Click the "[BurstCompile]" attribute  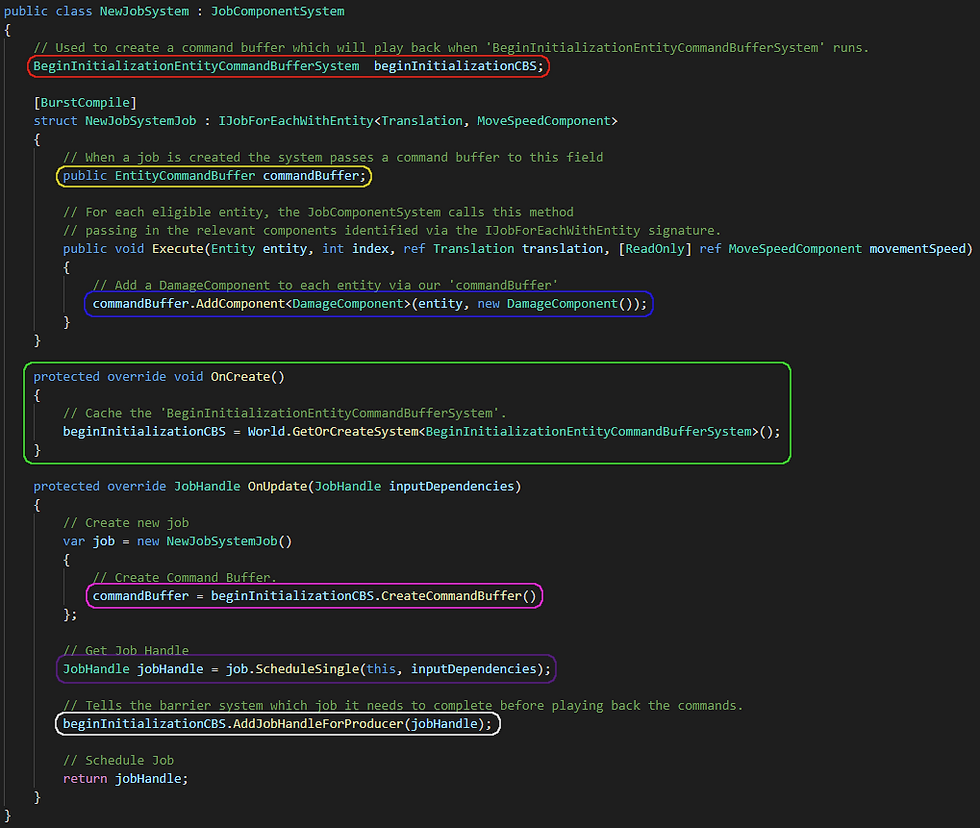85,102
